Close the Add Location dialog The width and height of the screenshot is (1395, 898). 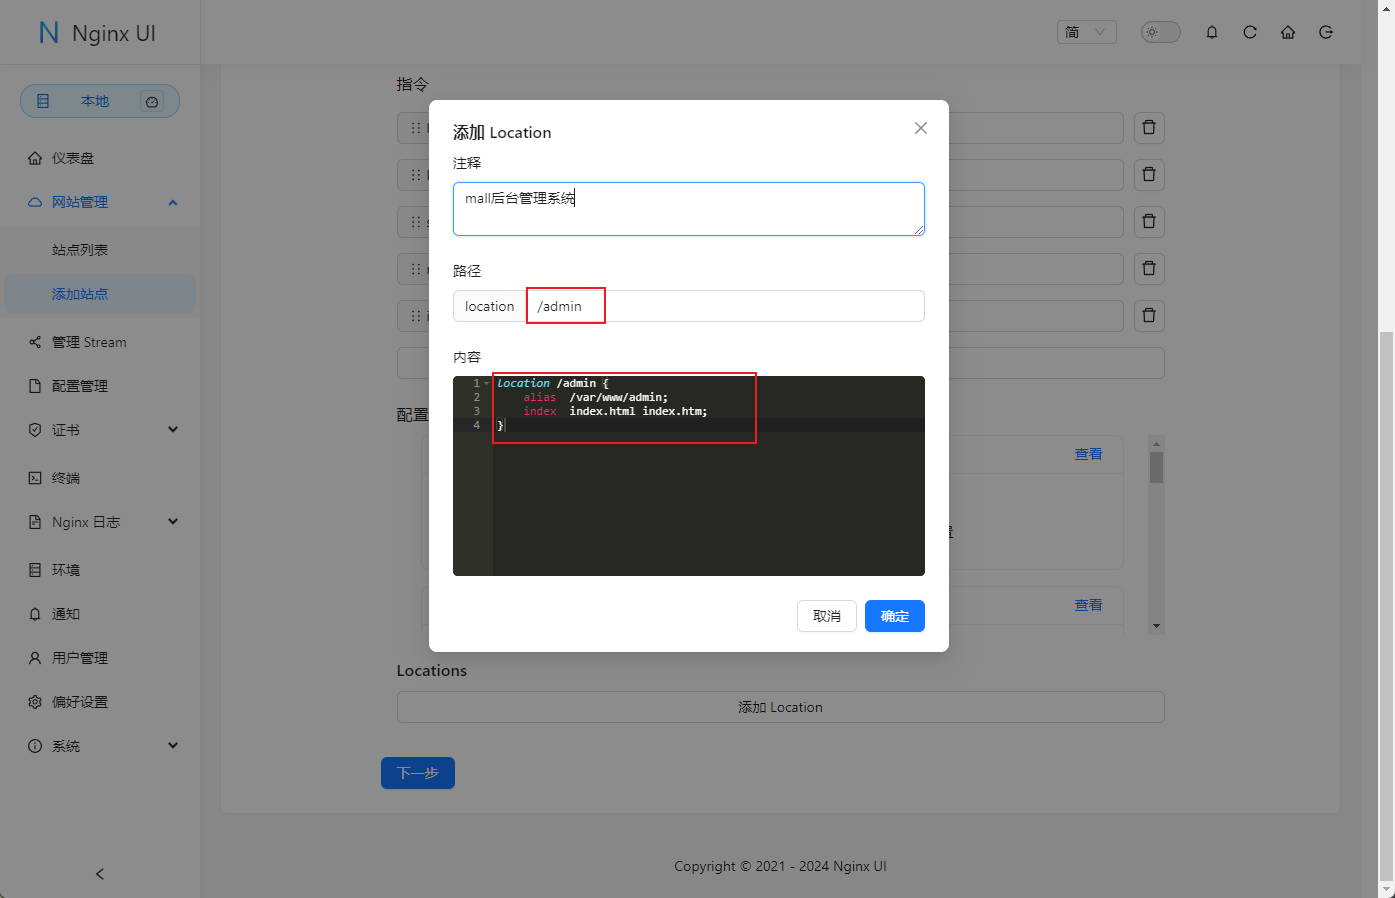[921, 128]
